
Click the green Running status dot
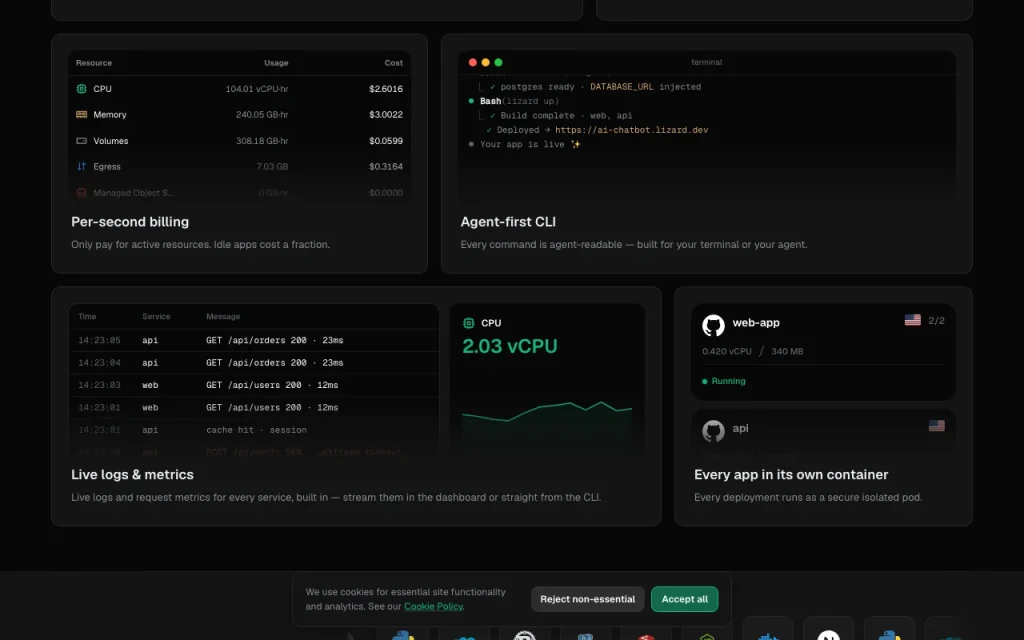tap(705, 381)
